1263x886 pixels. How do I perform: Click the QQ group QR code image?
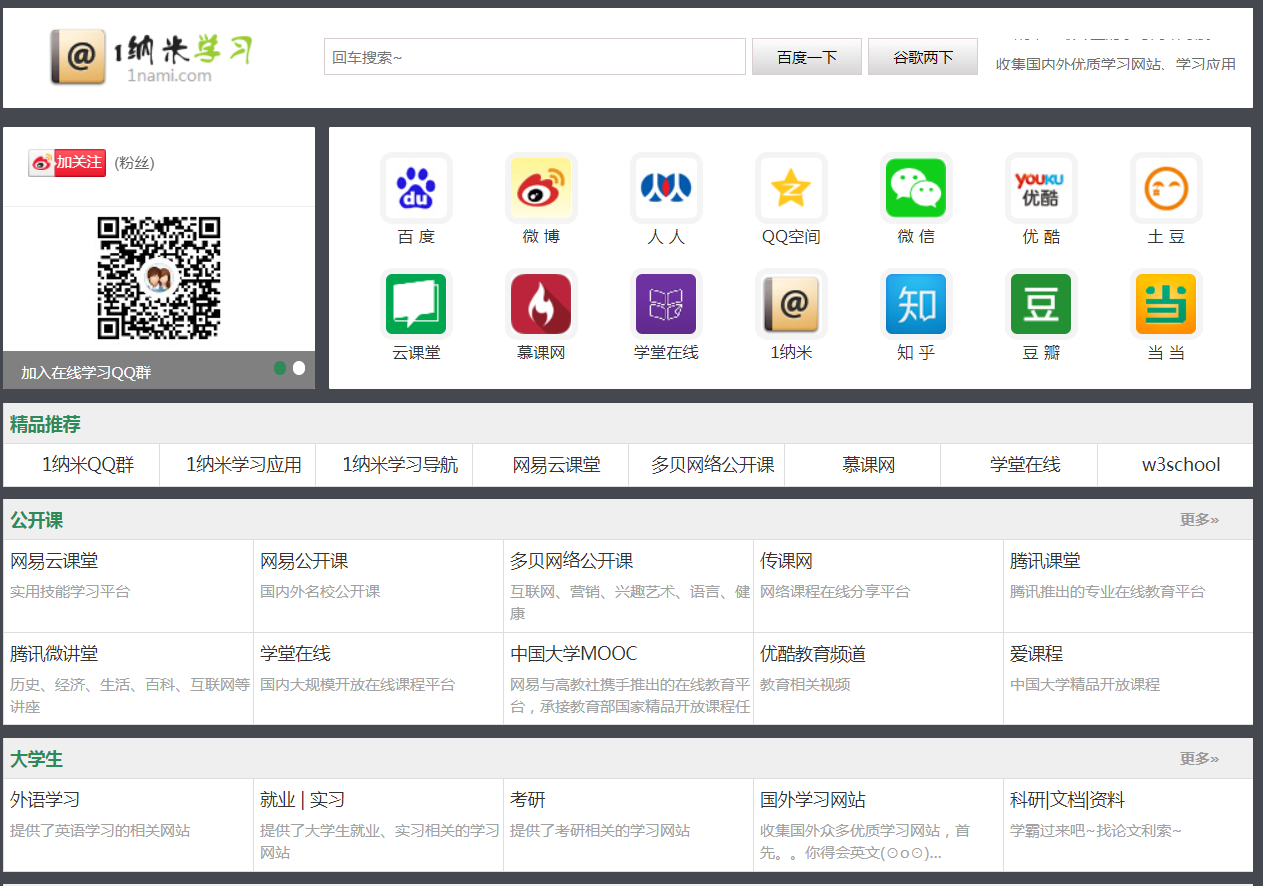158,278
